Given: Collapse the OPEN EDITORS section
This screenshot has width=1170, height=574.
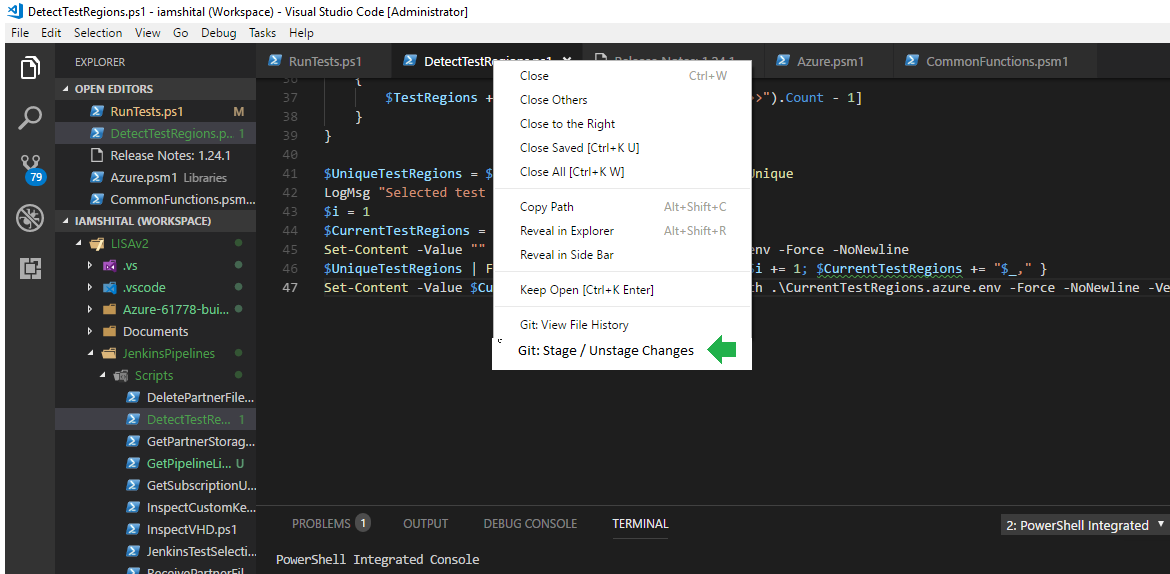Looking at the screenshot, I should click(65, 89).
